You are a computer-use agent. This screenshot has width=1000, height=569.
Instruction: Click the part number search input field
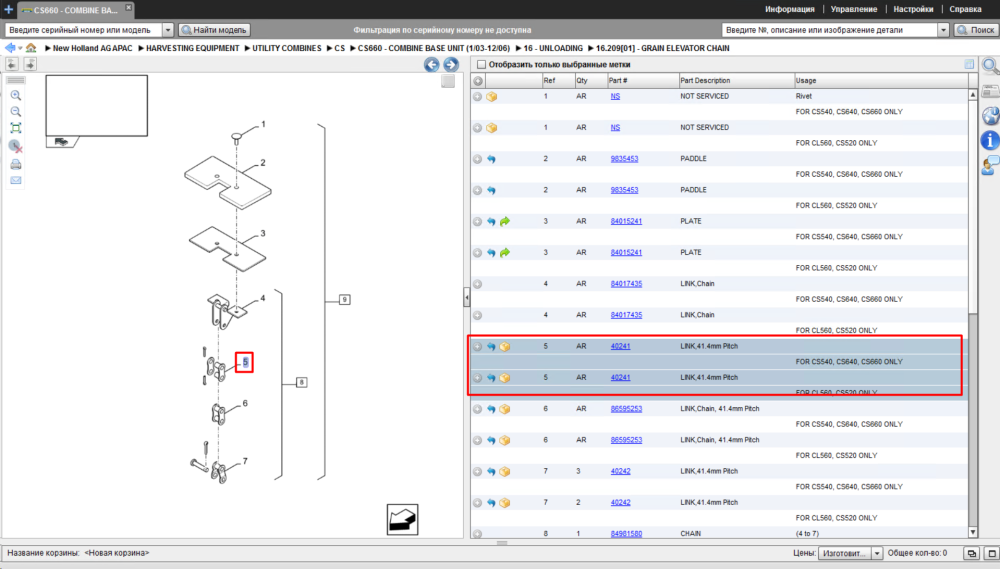tap(830, 30)
